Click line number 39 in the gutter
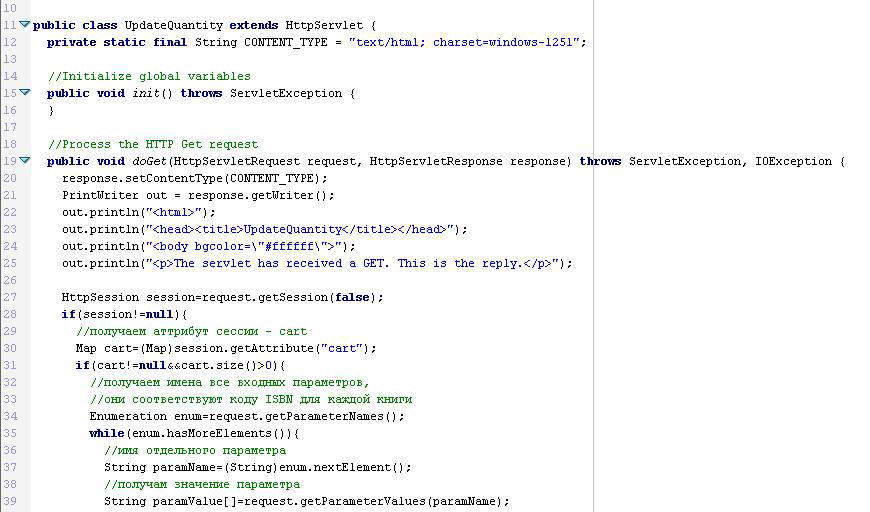 click(10, 501)
